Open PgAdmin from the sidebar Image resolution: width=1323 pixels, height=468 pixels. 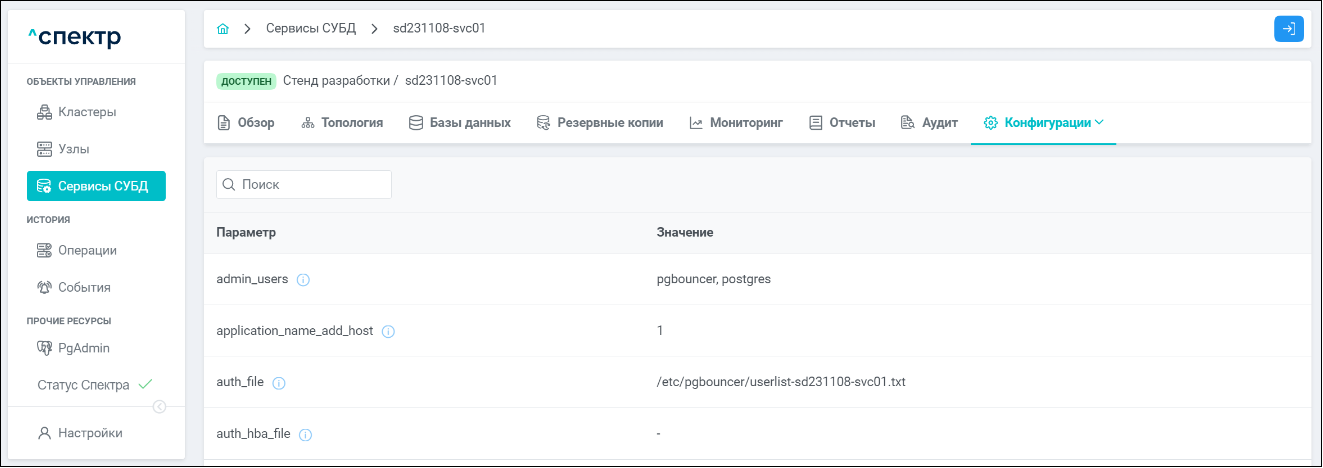(83, 348)
